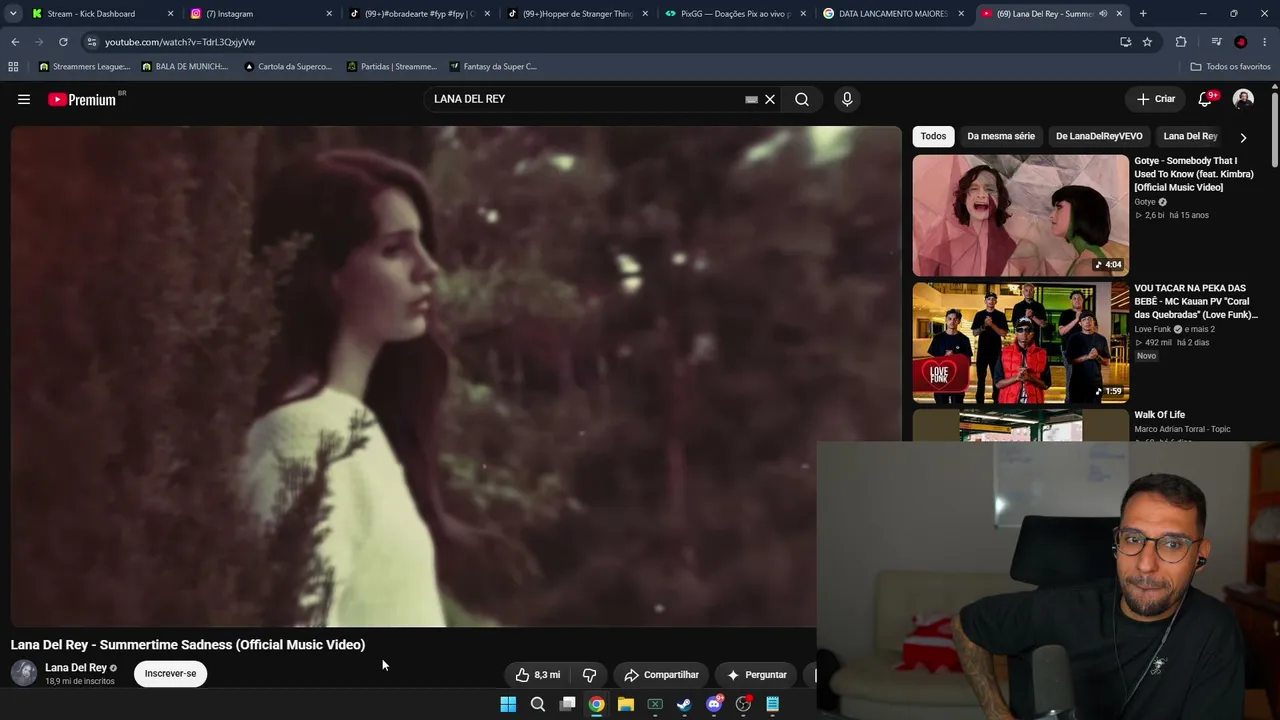
Task: Go to YouTube Premium home logo
Action: (x=82, y=99)
